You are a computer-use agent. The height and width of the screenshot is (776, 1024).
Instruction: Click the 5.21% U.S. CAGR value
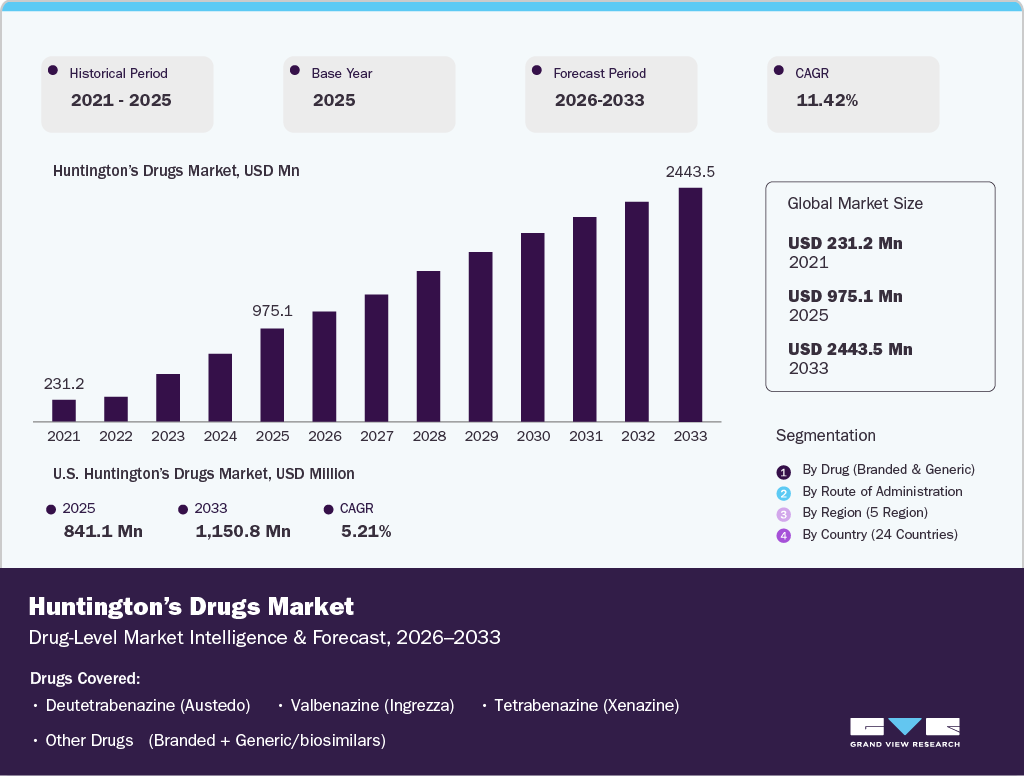pyautogui.click(x=366, y=531)
